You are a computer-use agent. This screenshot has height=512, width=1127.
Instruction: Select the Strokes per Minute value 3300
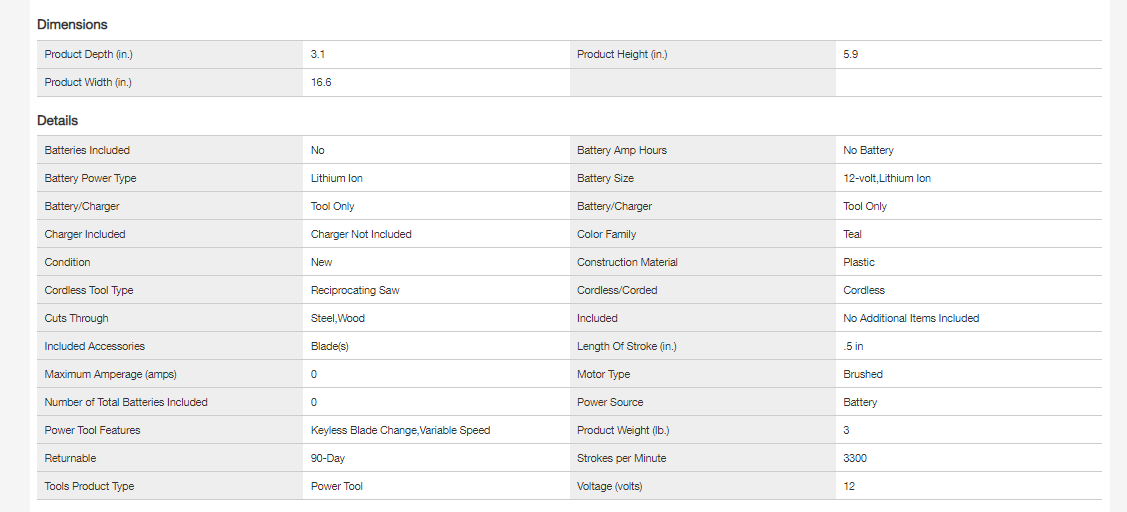[855, 458]
